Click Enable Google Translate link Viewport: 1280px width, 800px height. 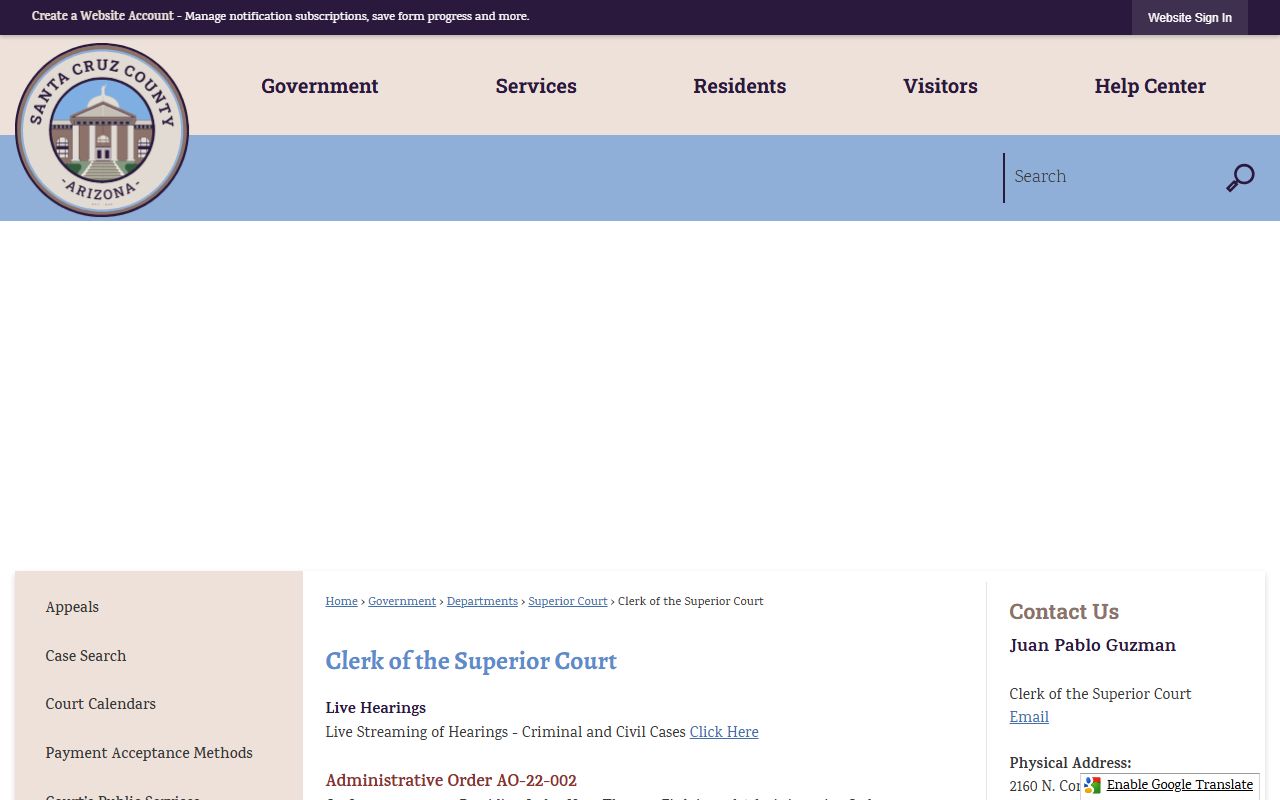pyautogui.click(x=1180, y=785)
